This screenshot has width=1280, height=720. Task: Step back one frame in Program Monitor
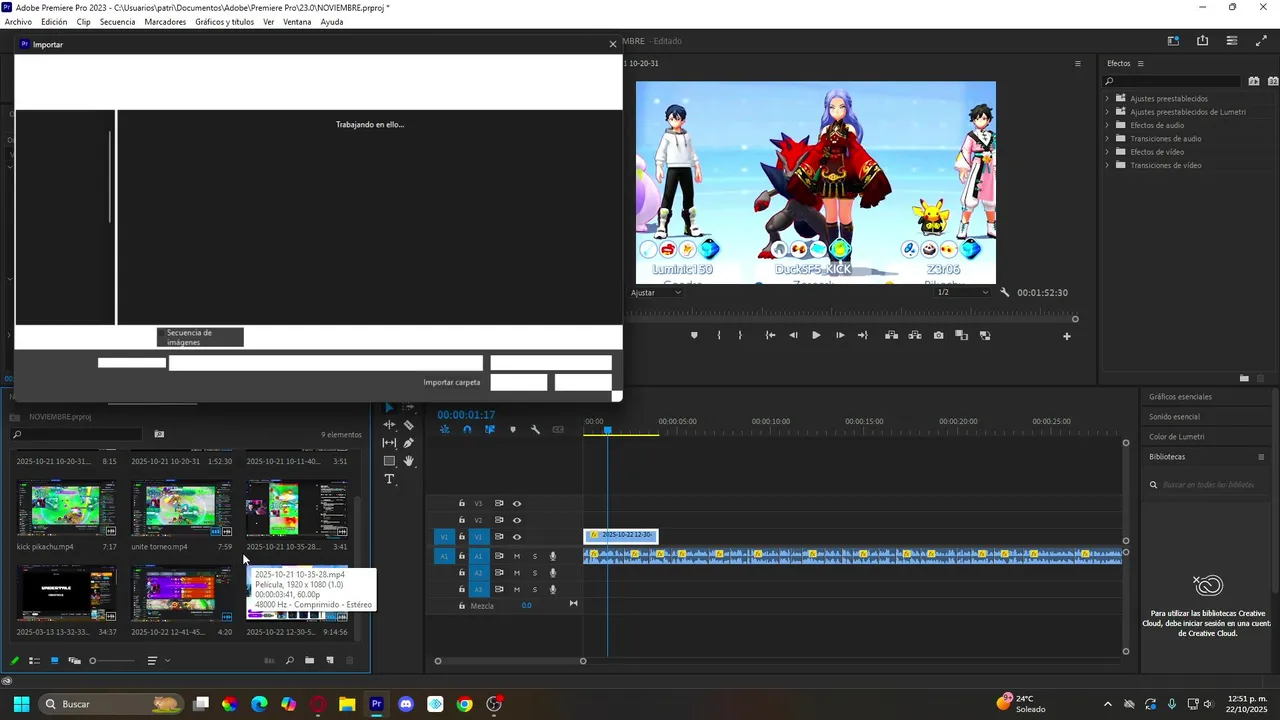(793, 336)
